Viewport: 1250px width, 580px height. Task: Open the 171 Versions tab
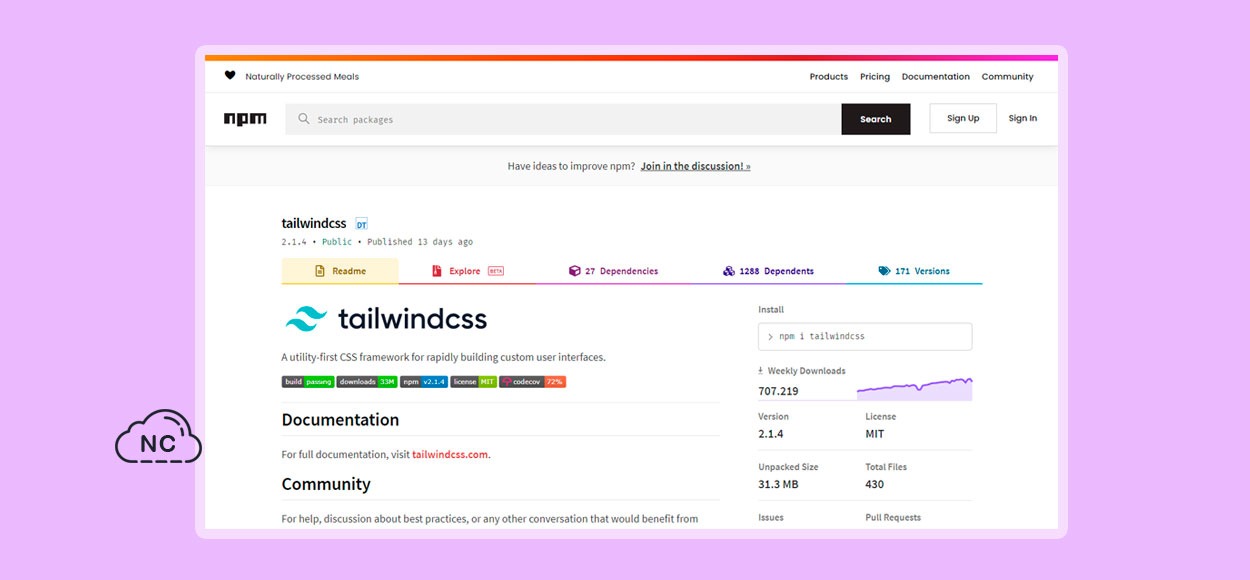point(914,271)
